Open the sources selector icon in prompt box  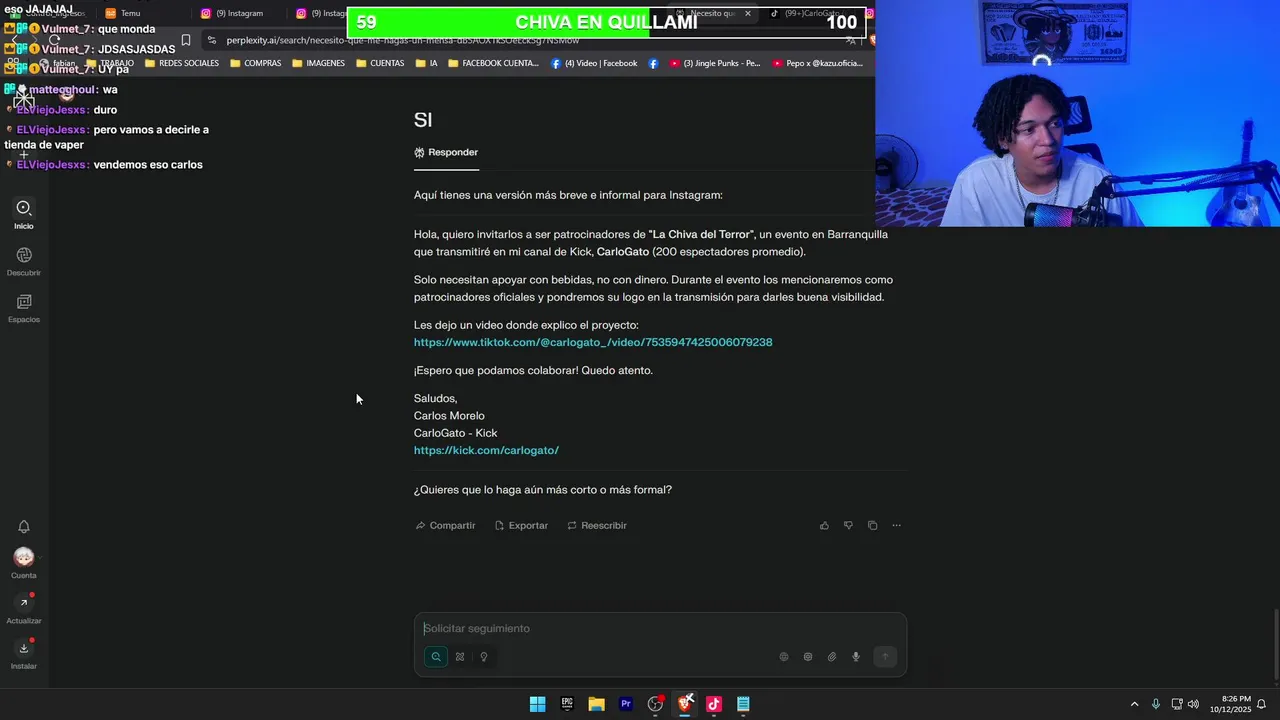tap(808, 657)
